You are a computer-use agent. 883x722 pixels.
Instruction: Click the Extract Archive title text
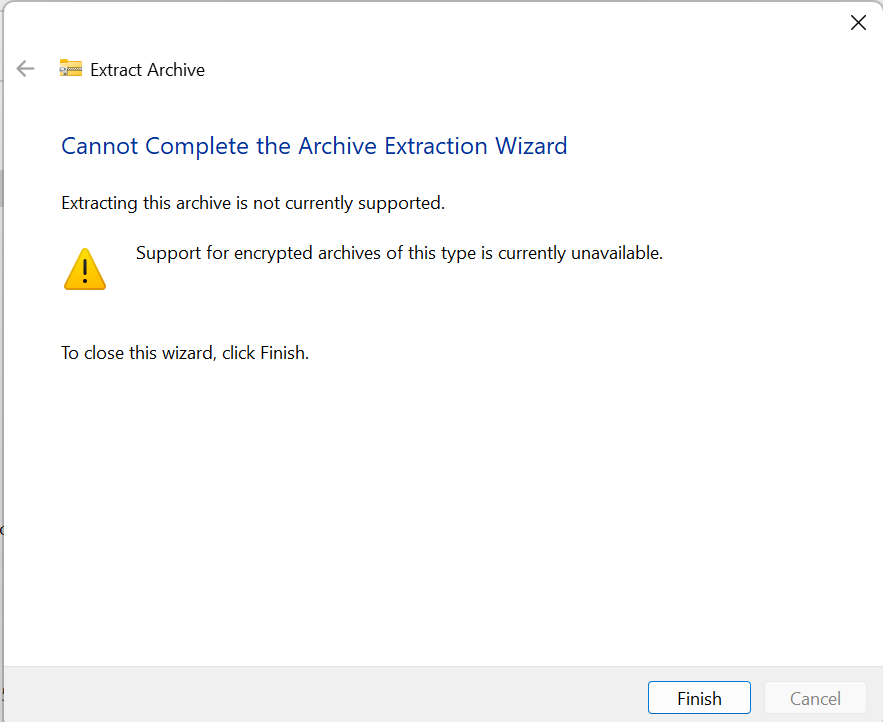coord(148,70)
